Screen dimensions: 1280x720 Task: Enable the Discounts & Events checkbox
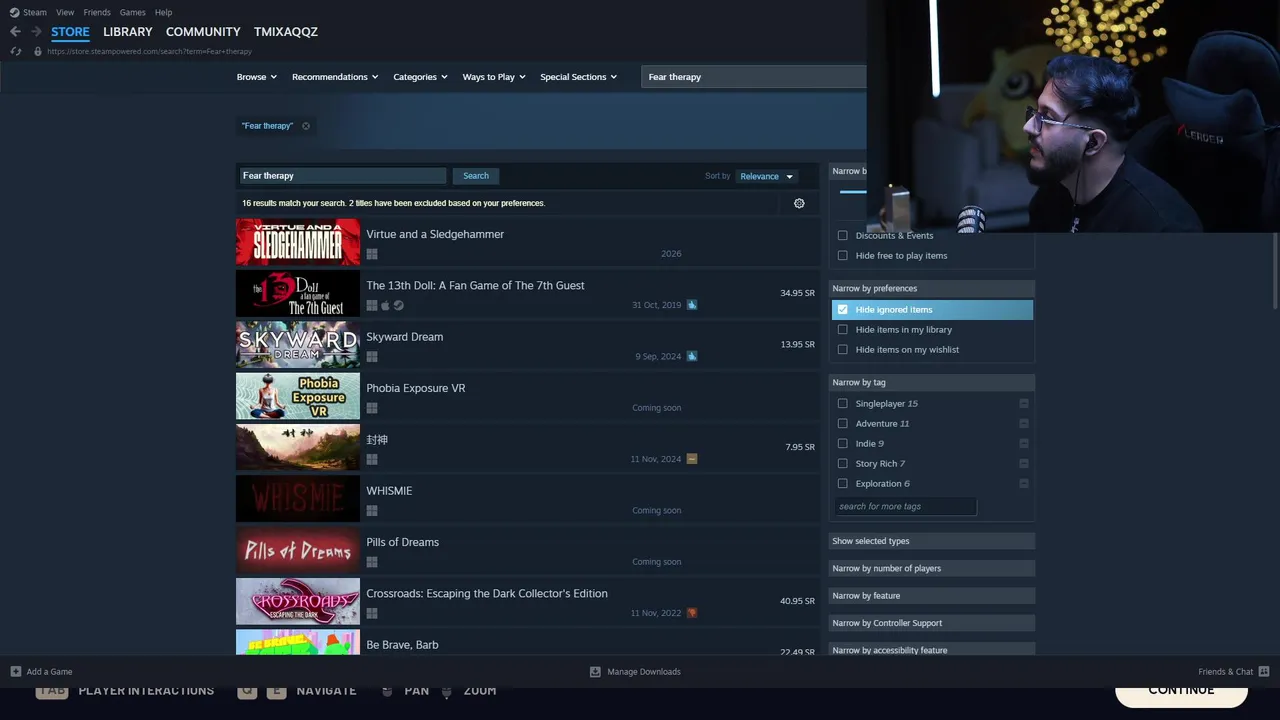point(843,236)
